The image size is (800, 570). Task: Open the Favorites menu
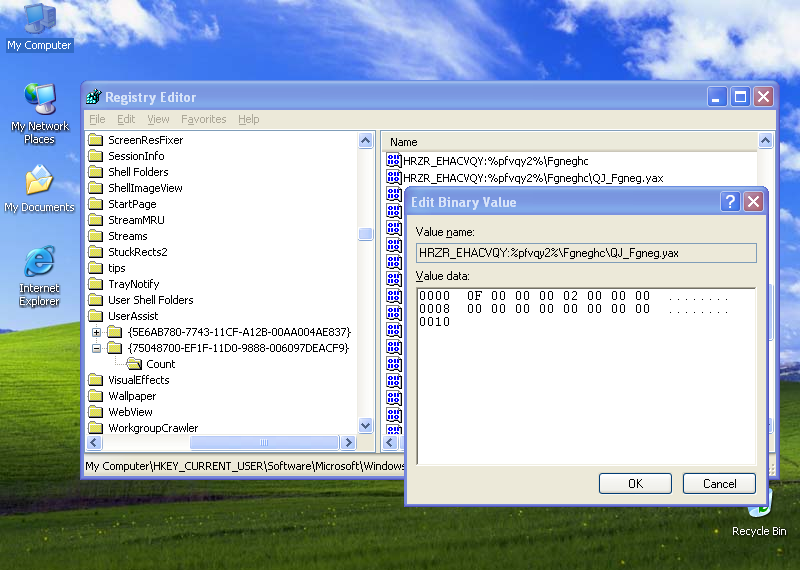coord(204,119)
